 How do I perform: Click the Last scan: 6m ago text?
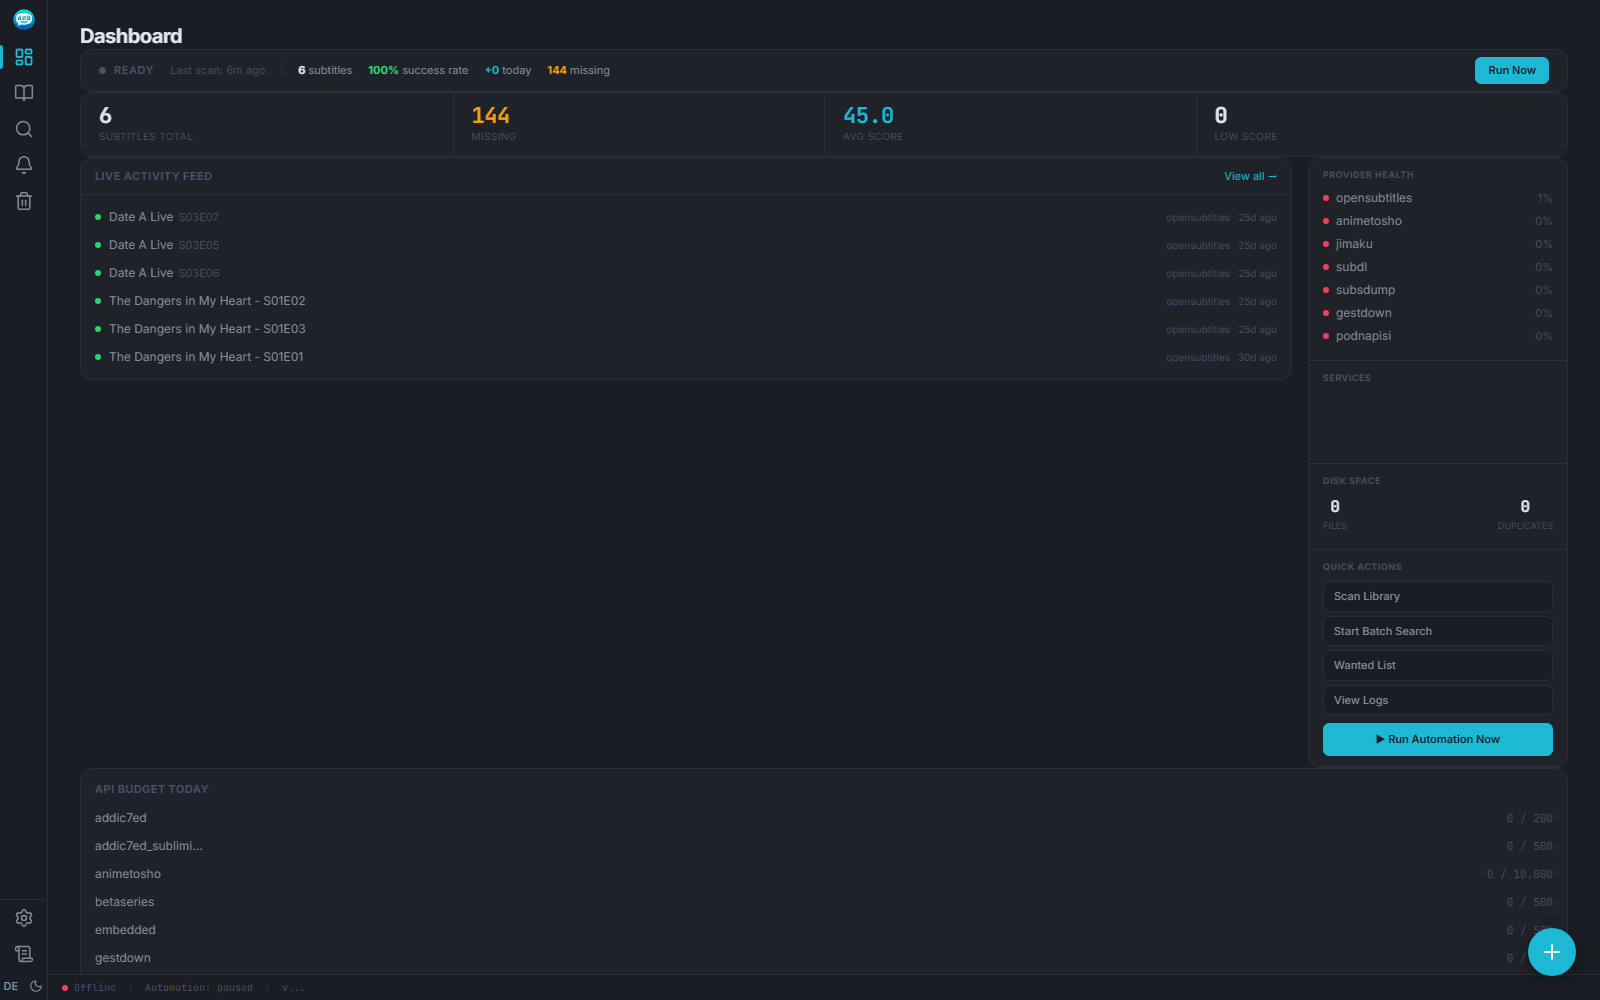pos(218,70)
